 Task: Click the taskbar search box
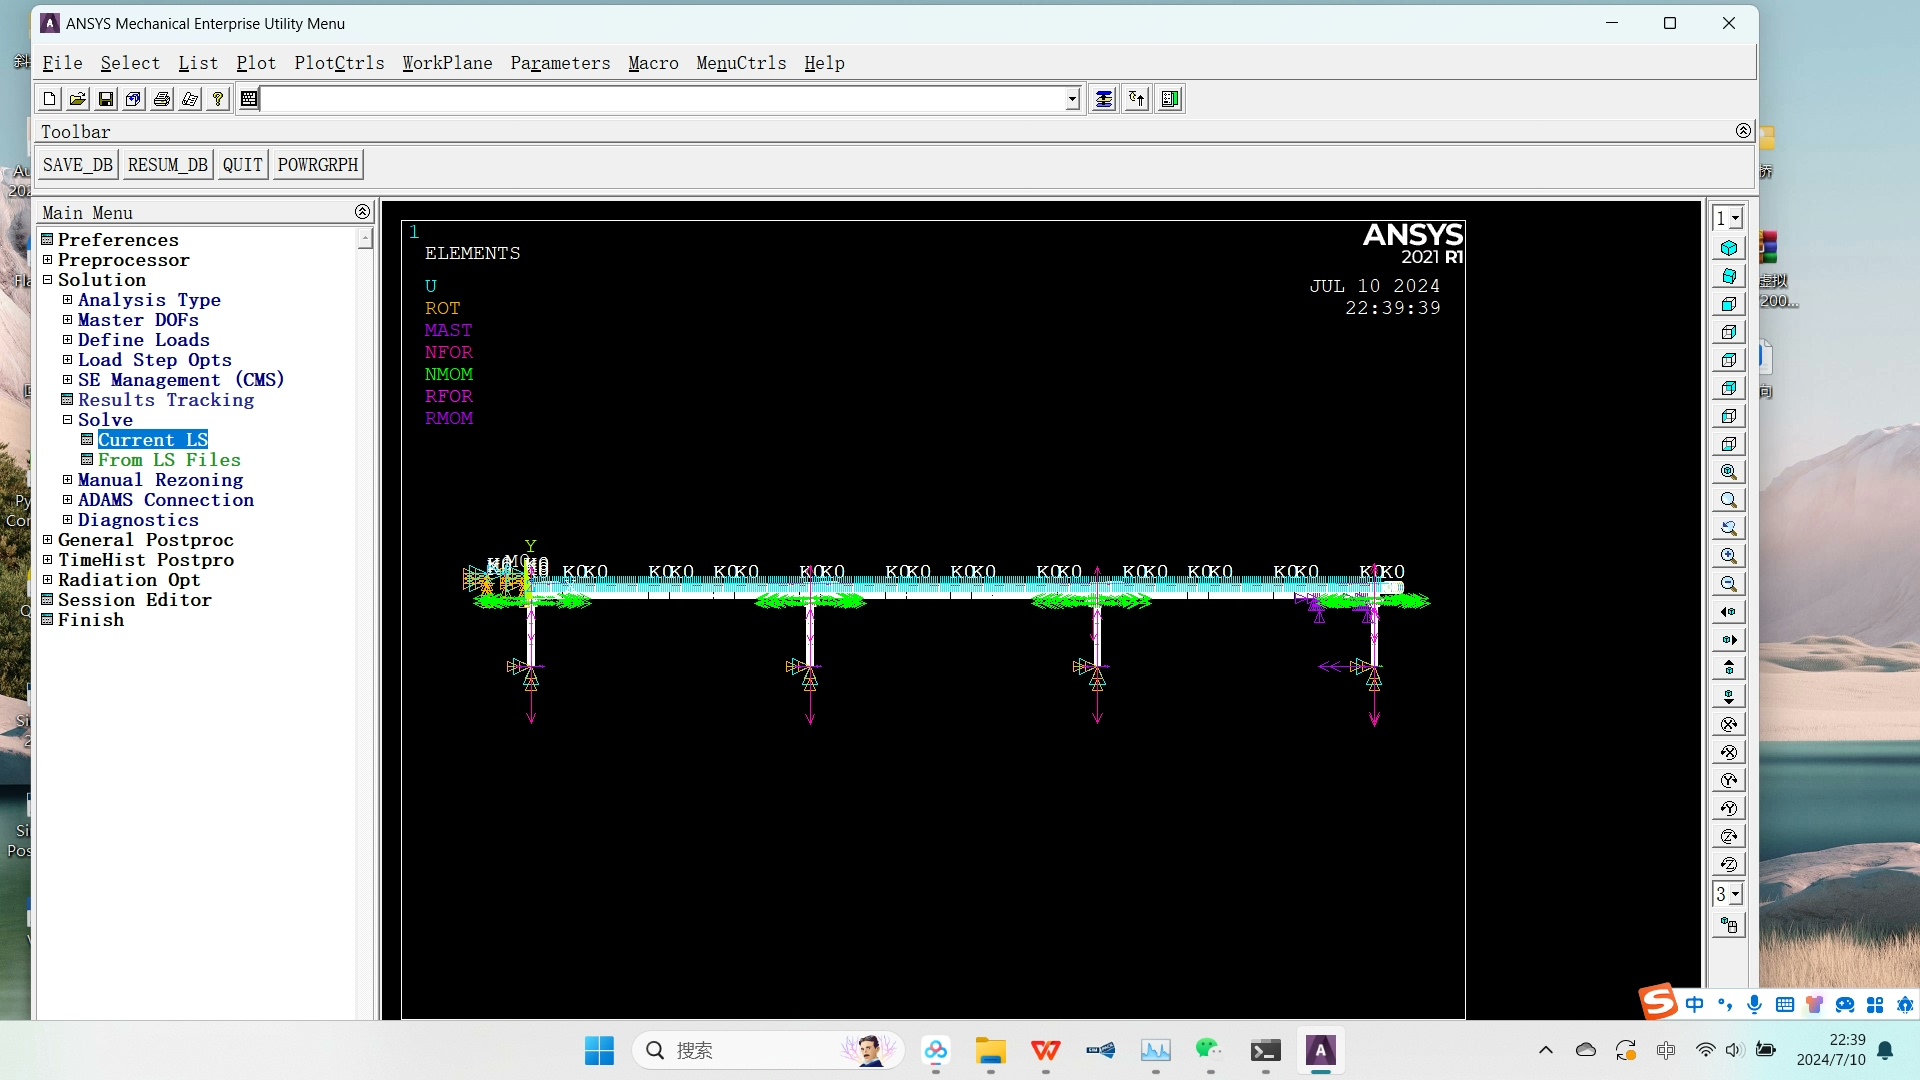click(768, 1050)
